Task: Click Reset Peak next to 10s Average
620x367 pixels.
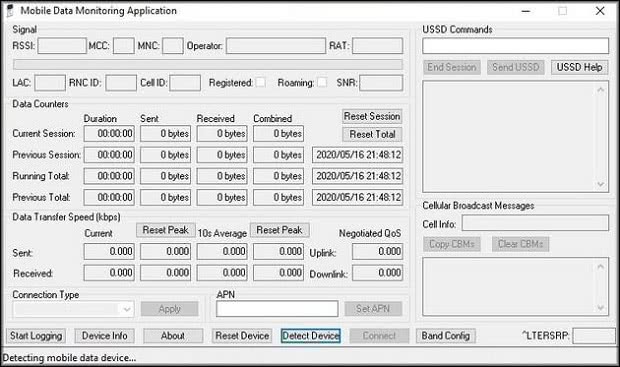Action: tap(280, 230)
